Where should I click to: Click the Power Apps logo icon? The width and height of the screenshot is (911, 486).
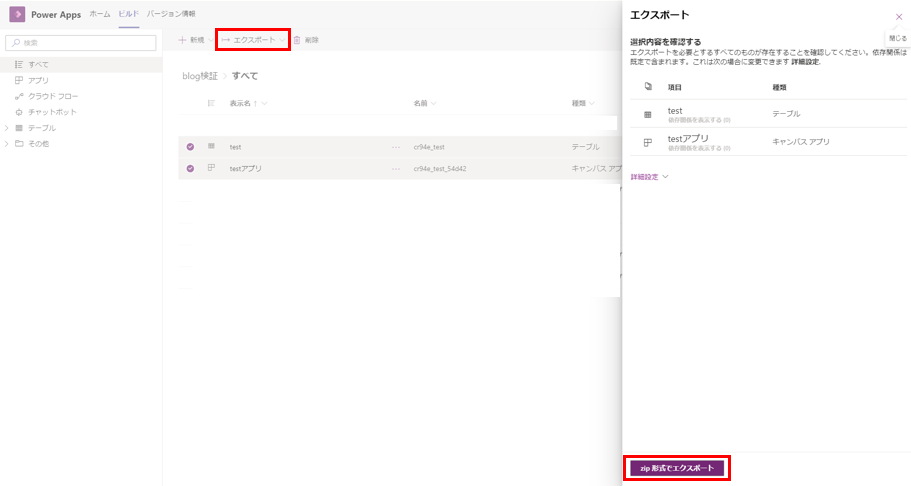coord(17,15)
